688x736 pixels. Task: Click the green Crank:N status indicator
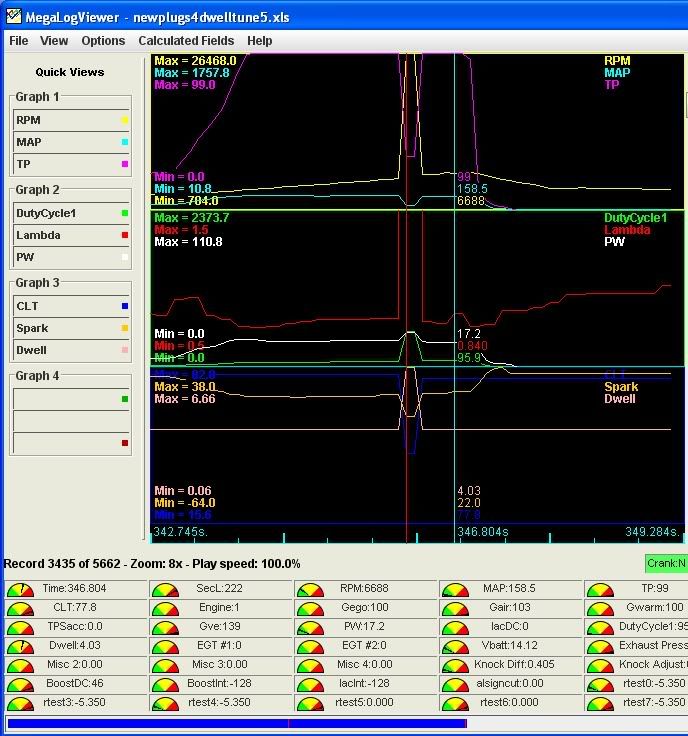666,564
